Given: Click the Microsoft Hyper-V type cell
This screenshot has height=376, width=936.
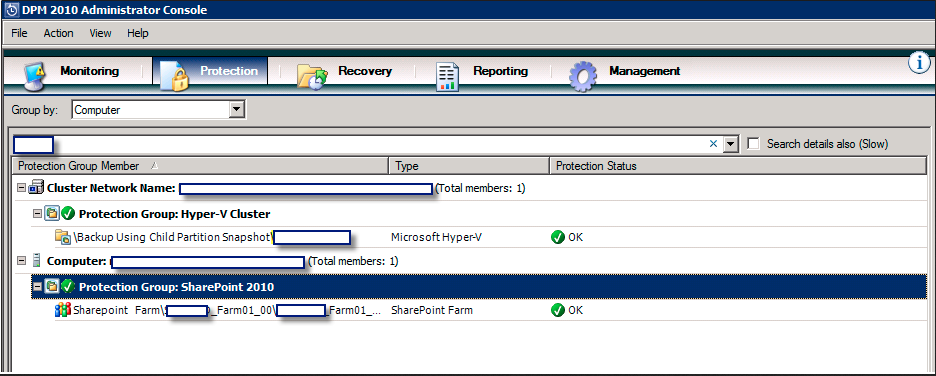Looking at the screenshot, I should point(436,238).
